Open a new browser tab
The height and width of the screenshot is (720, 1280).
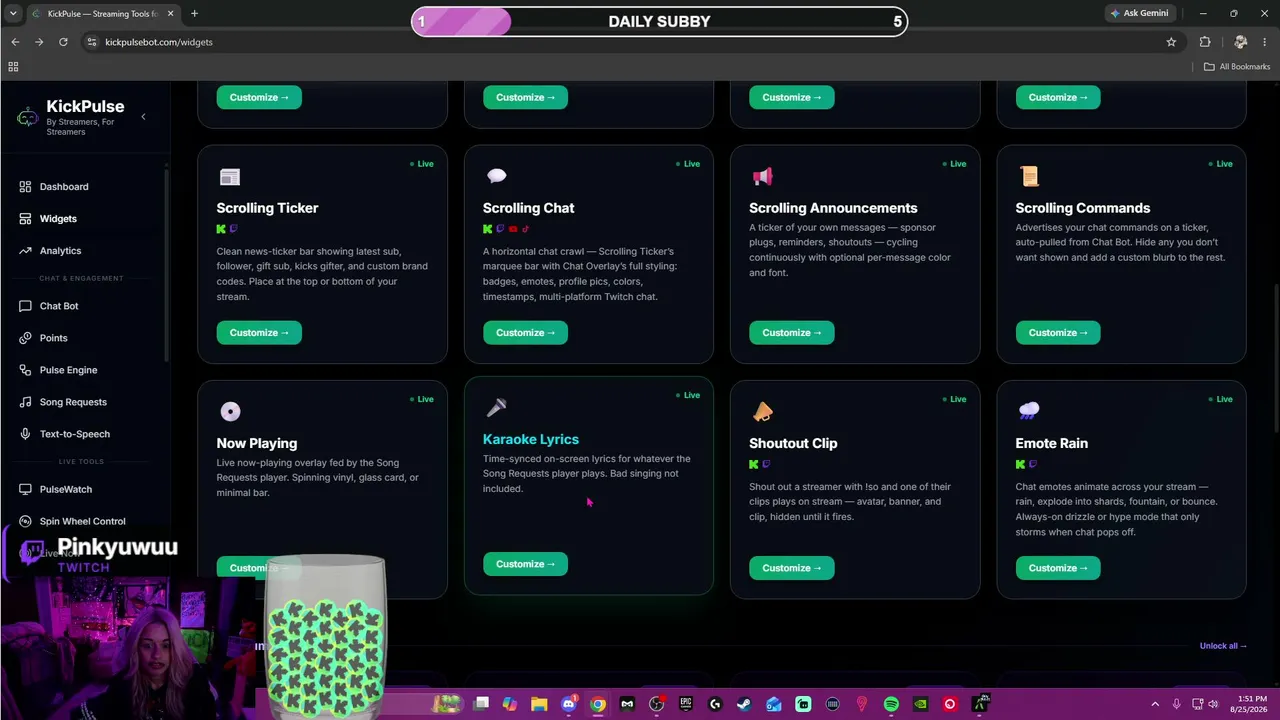click(x=194, y=13)
